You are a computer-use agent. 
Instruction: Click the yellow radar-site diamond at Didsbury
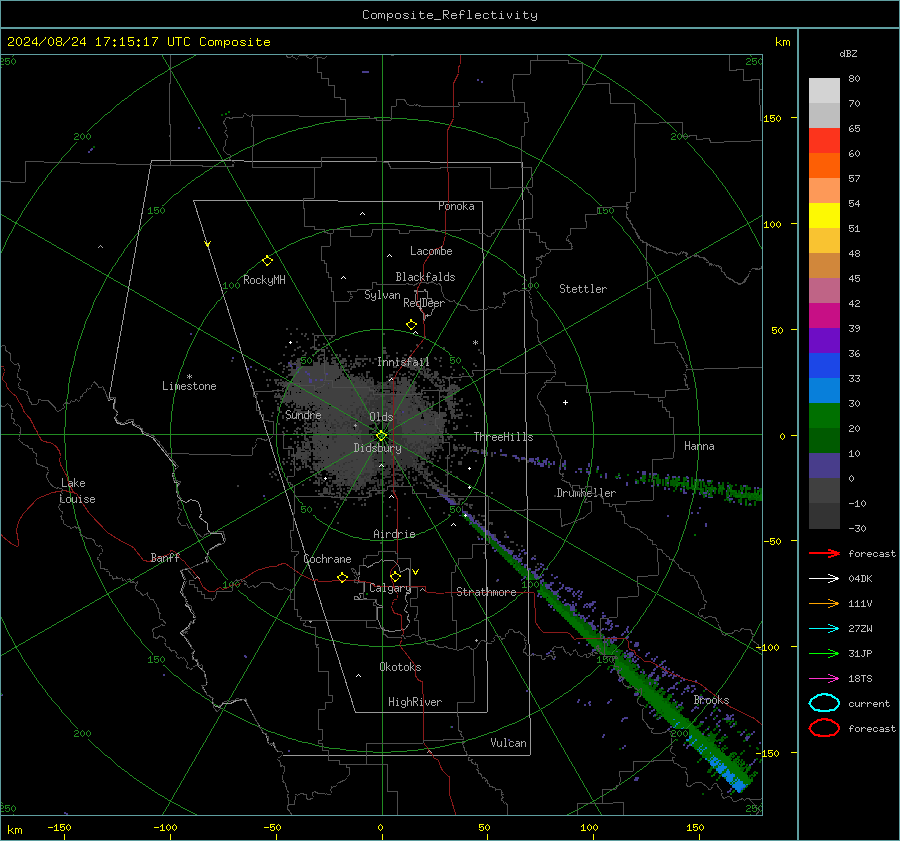pyautogui.click(x=381, y=436)
